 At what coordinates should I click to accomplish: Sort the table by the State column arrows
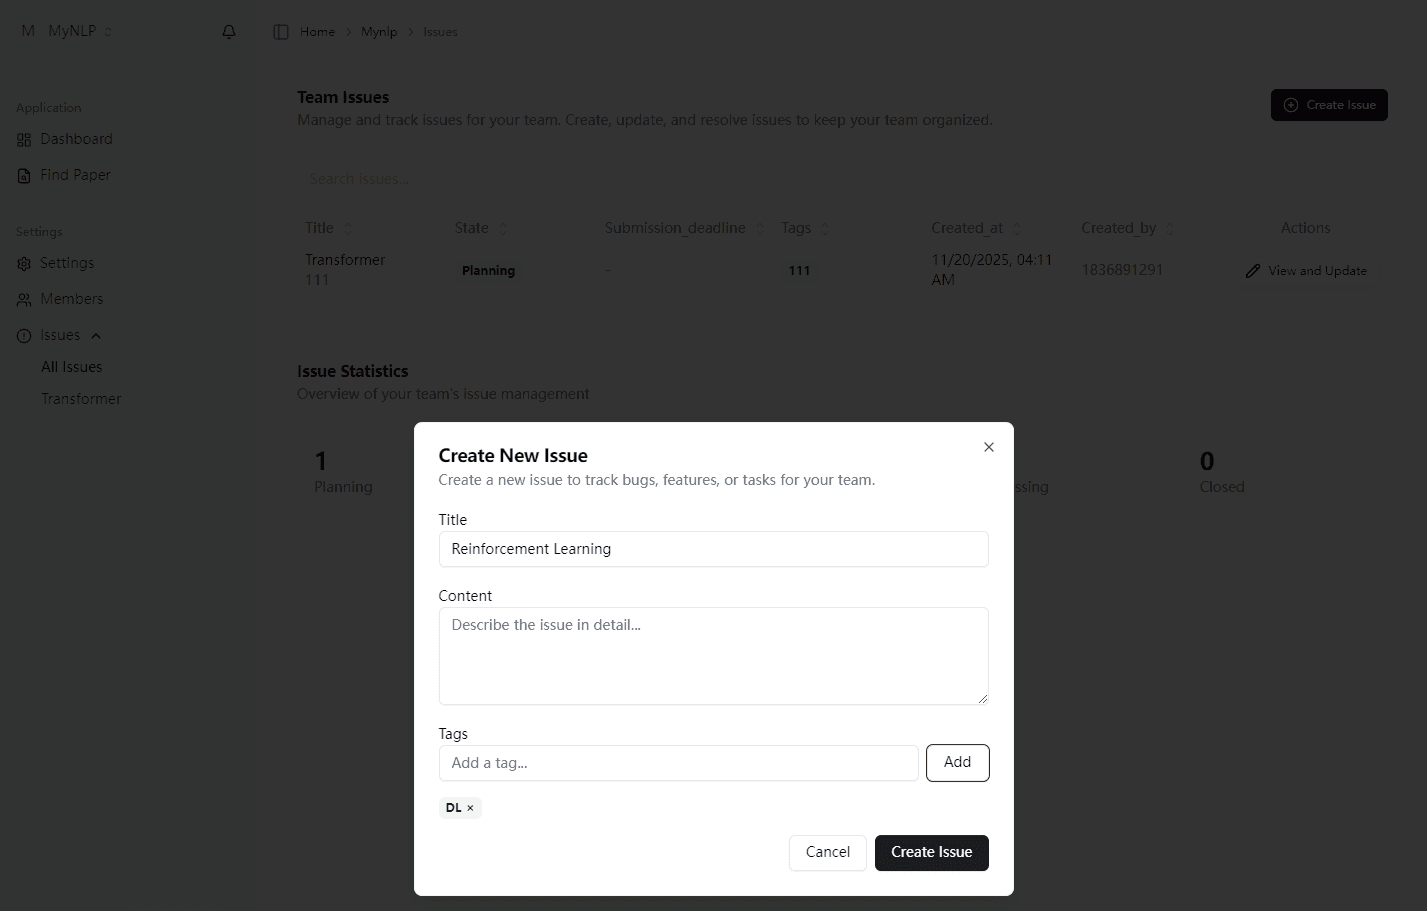coord(503,228)
